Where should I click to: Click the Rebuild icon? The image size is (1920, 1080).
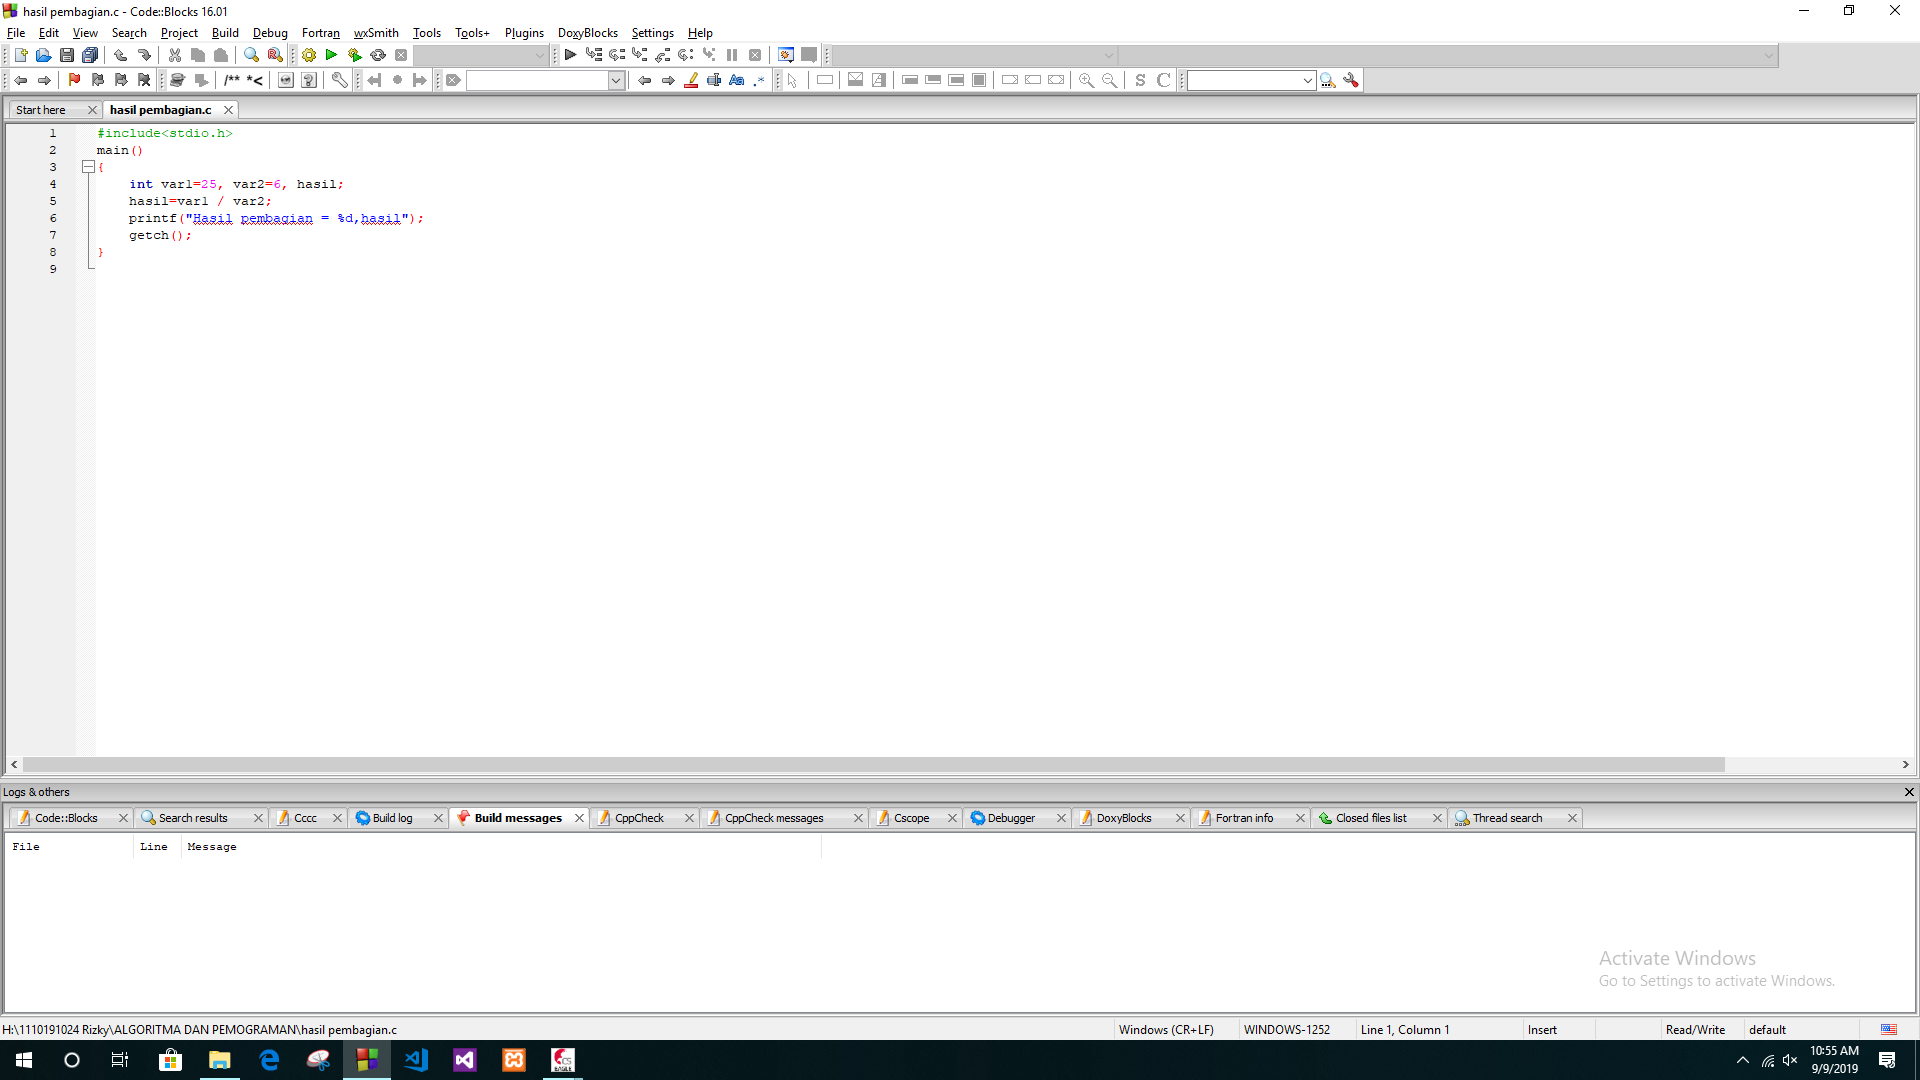(x=378, y=55)
